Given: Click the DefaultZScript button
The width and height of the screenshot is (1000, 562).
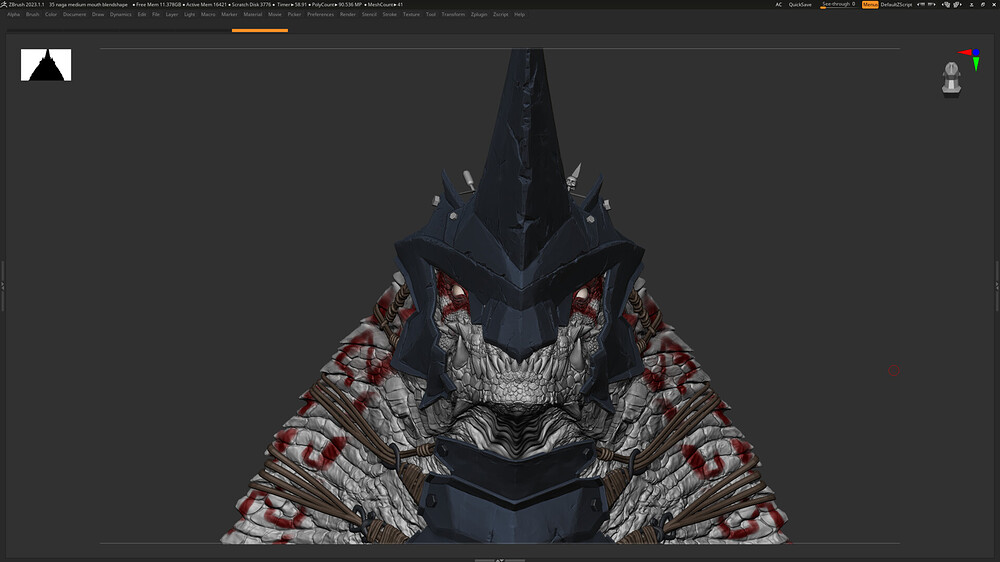Looking at the screenshot, I should [896, 5].
